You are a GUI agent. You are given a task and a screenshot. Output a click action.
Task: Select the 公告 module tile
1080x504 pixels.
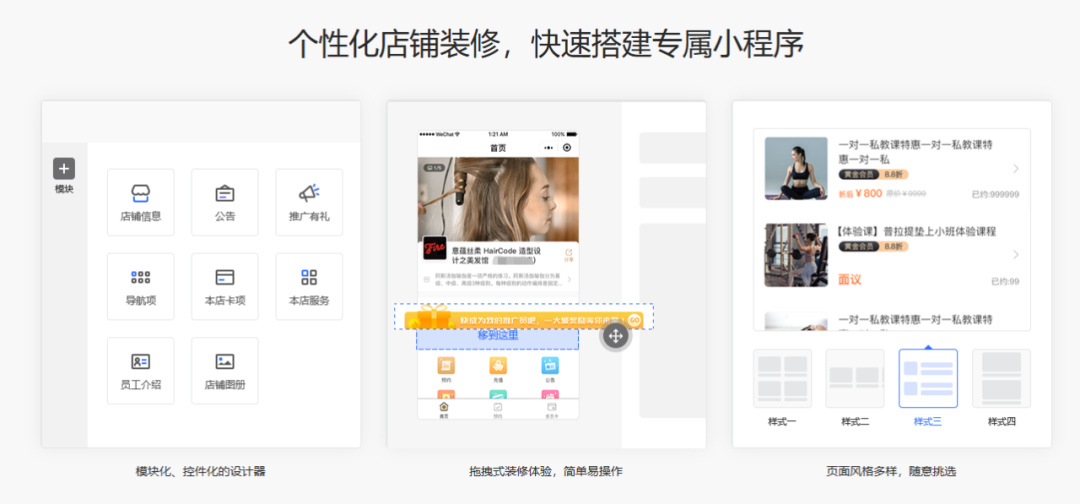point(225,202)
